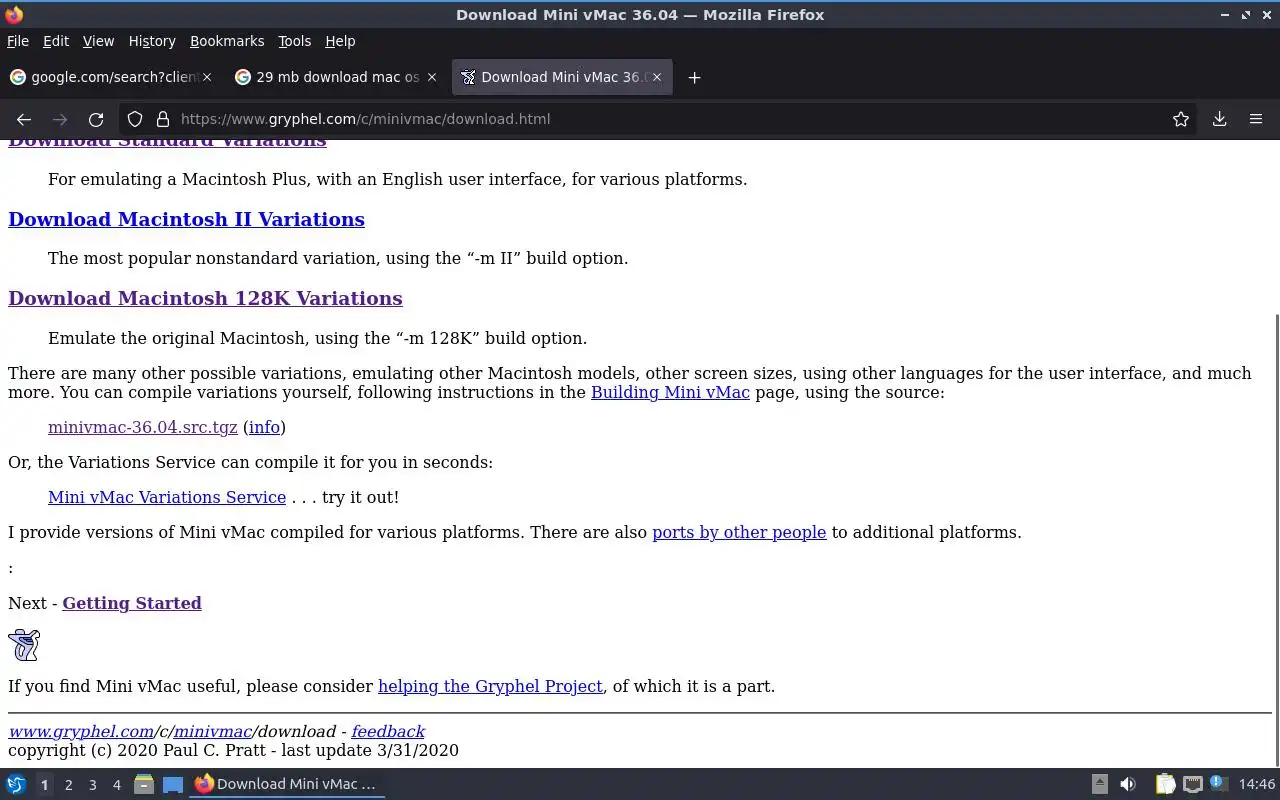Click the show desktop taskbar icon
The image size is (1280, 800).
click(173, 784)
